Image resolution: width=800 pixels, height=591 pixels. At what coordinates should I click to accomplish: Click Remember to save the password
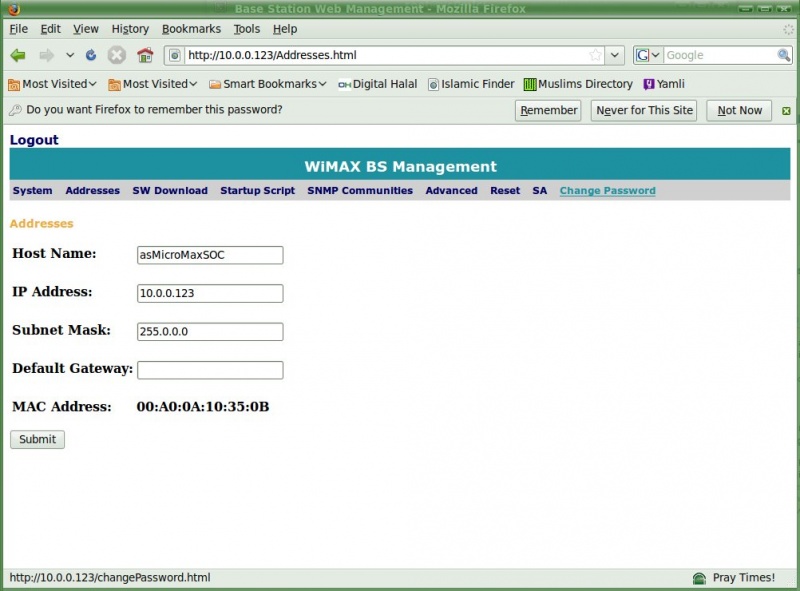548,110
